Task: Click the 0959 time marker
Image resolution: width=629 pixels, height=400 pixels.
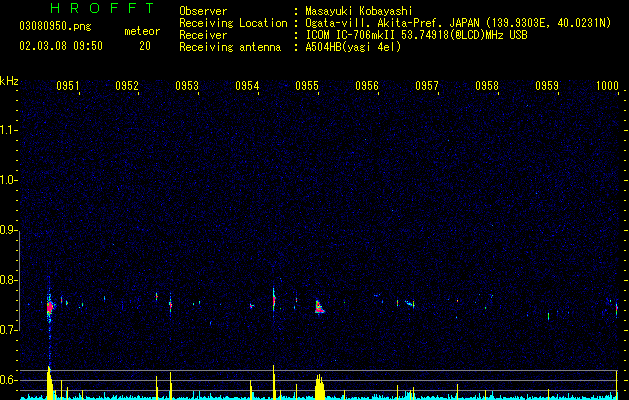Action: click(x=547, y=85)
